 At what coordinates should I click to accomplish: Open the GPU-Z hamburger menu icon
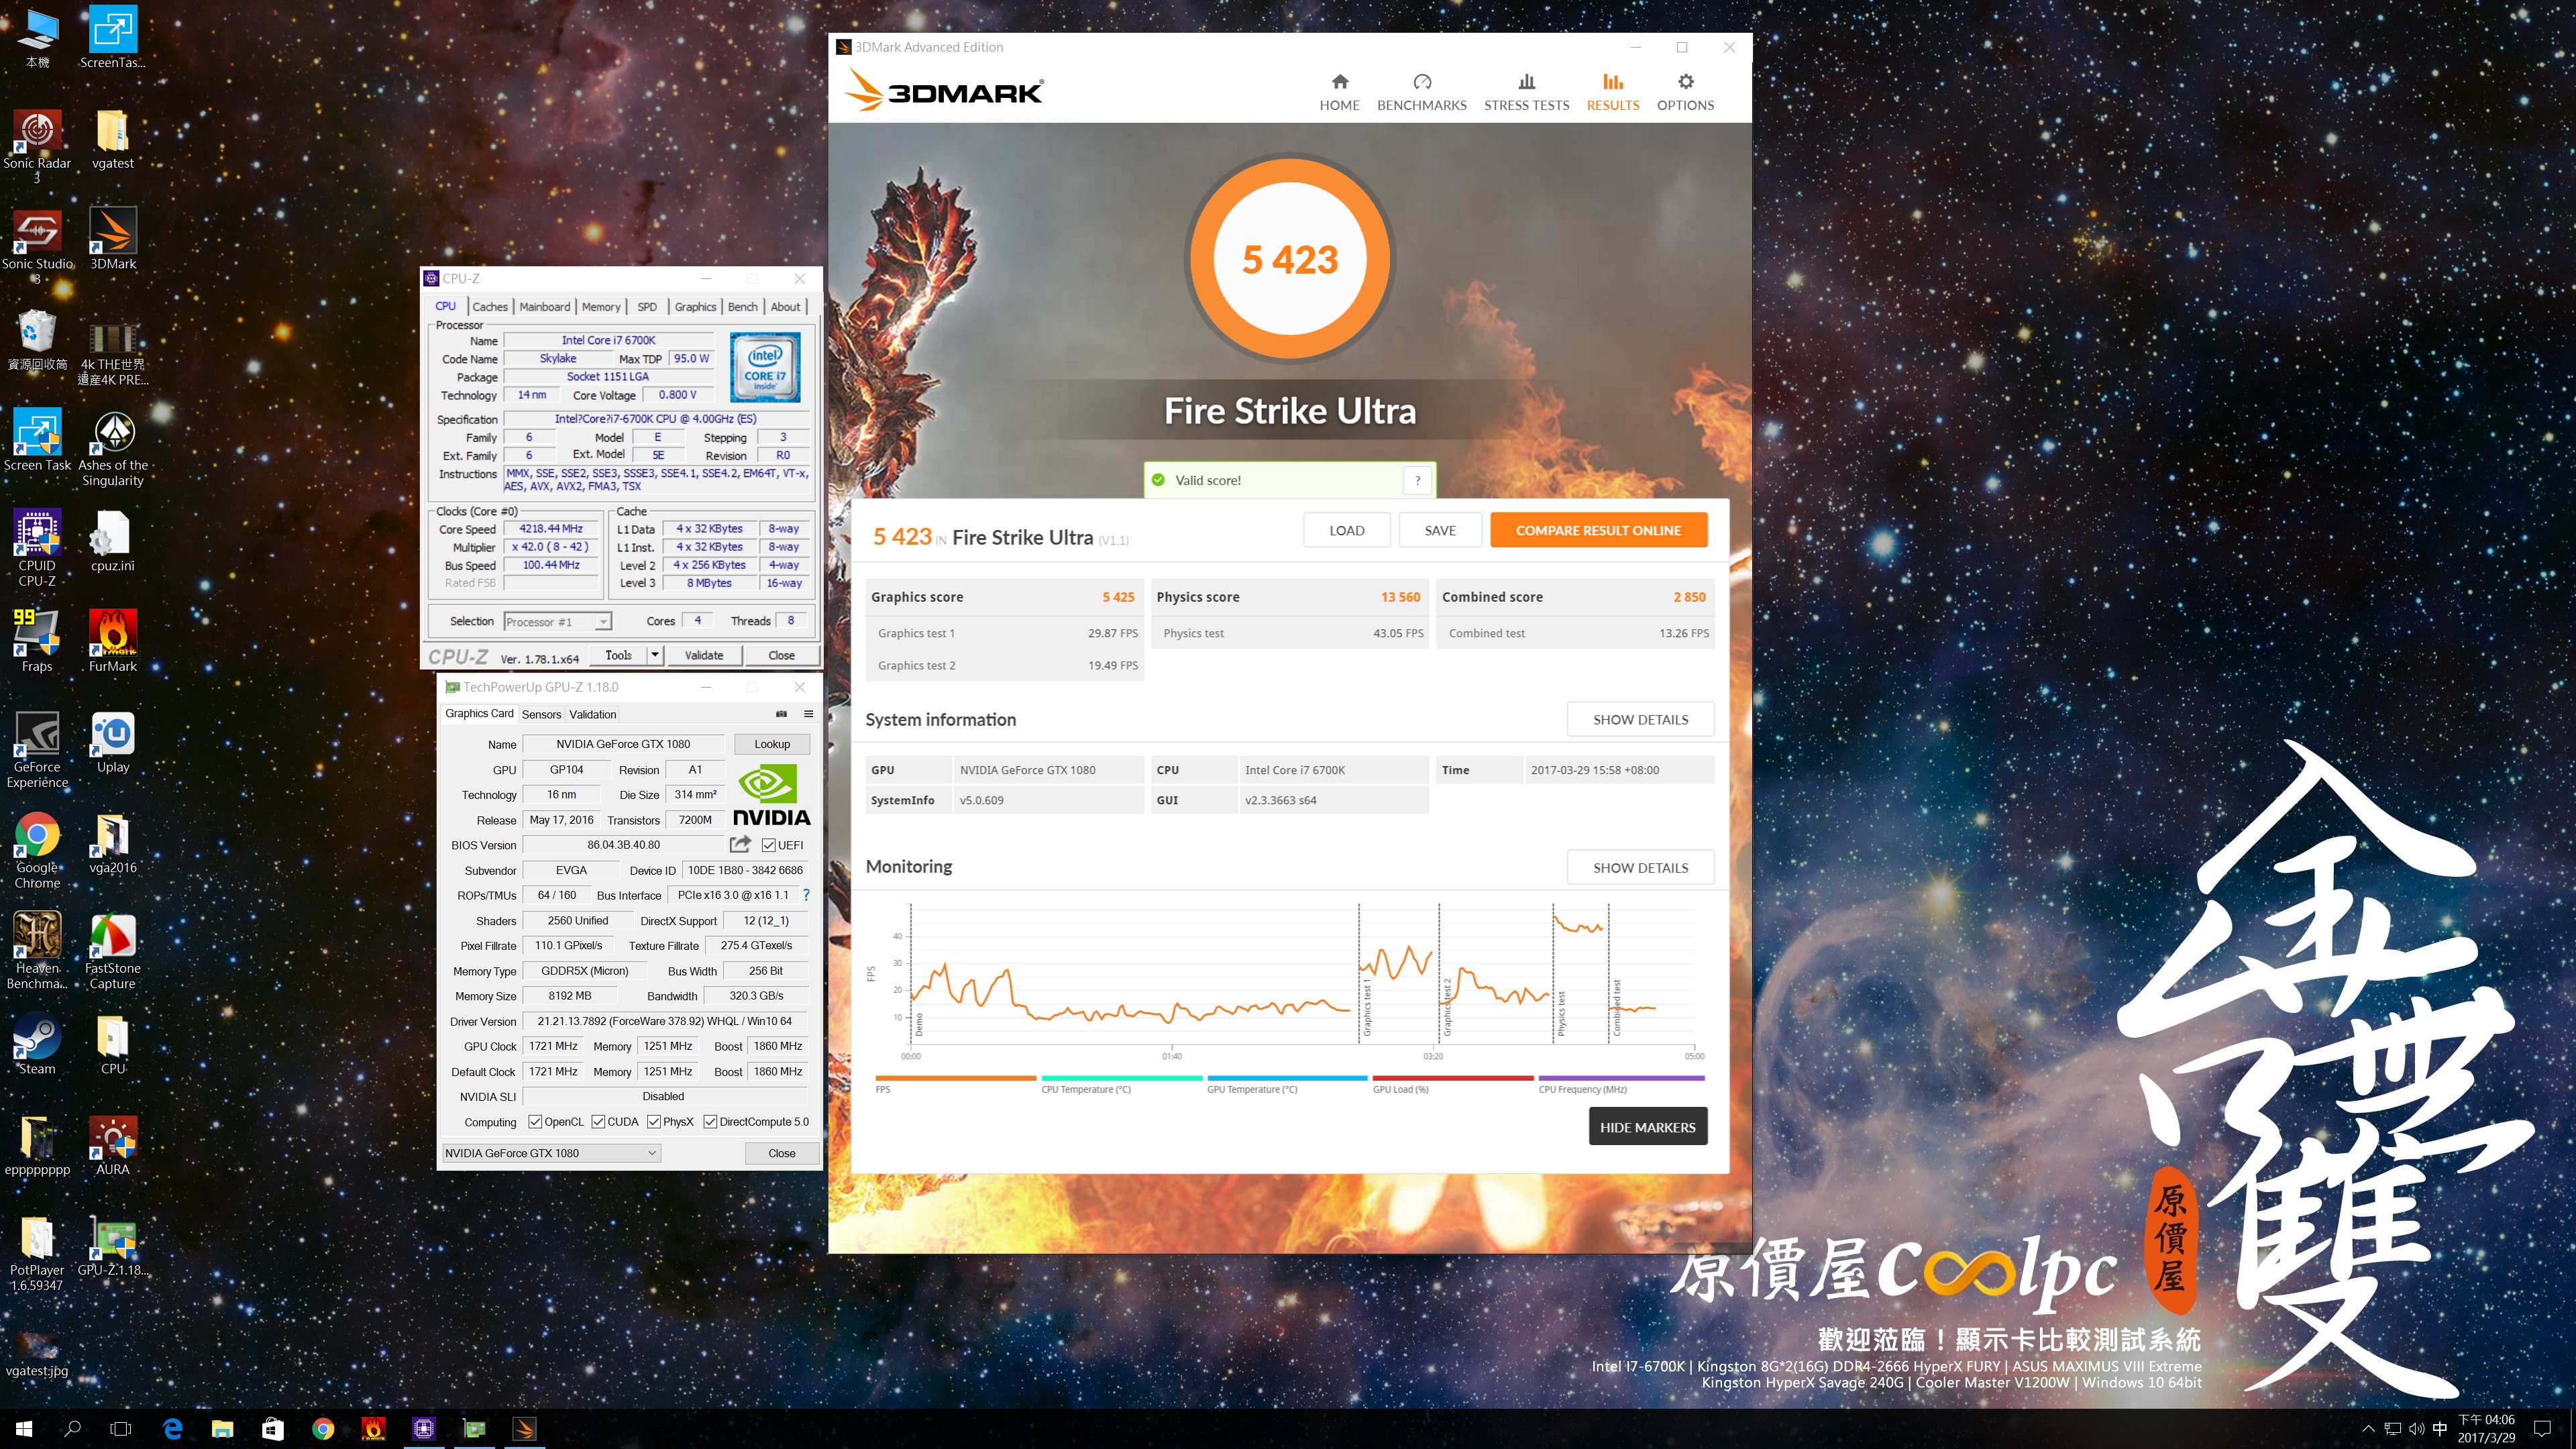point(808,714)
